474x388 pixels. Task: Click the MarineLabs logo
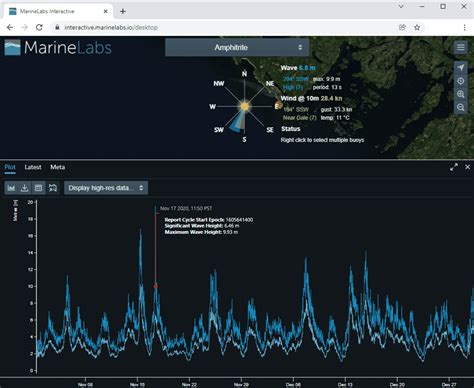(x=58, y=48)
